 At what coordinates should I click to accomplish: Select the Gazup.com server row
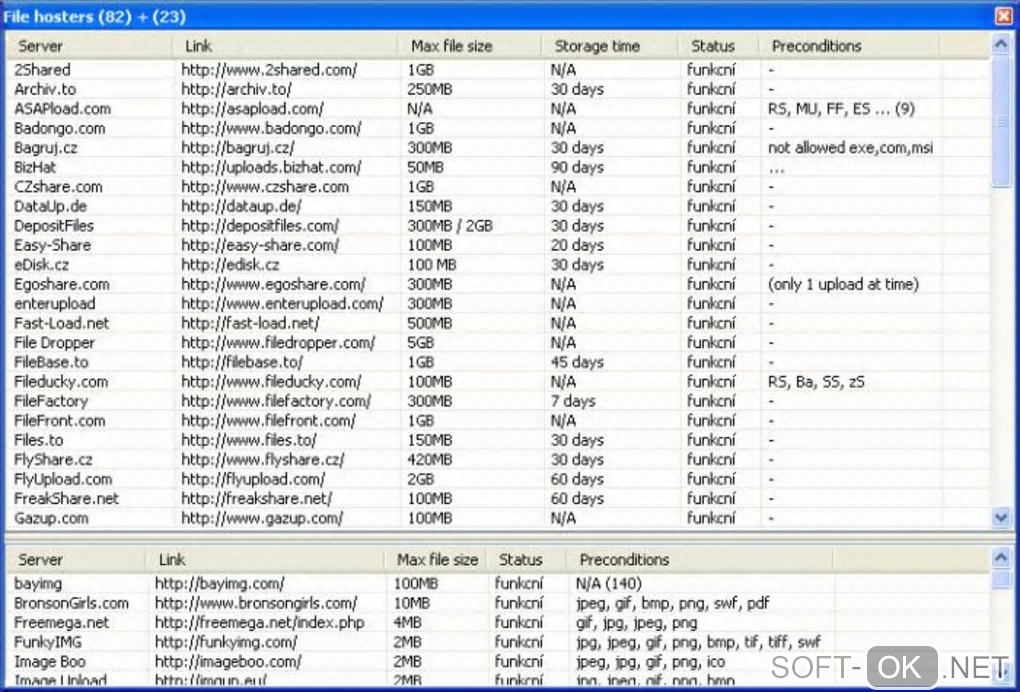tap(499, 518)
